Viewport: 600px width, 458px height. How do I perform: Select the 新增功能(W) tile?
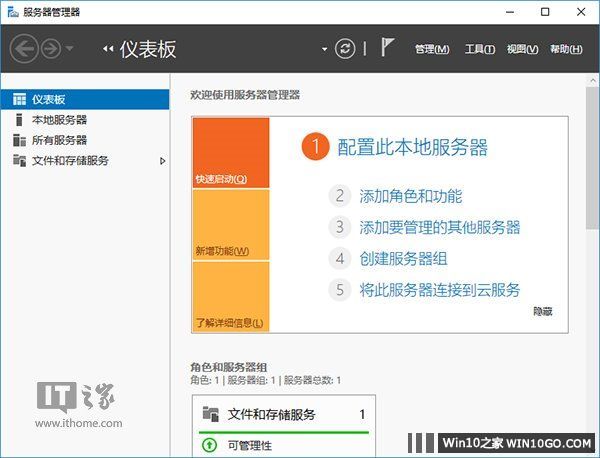(230, 225)
